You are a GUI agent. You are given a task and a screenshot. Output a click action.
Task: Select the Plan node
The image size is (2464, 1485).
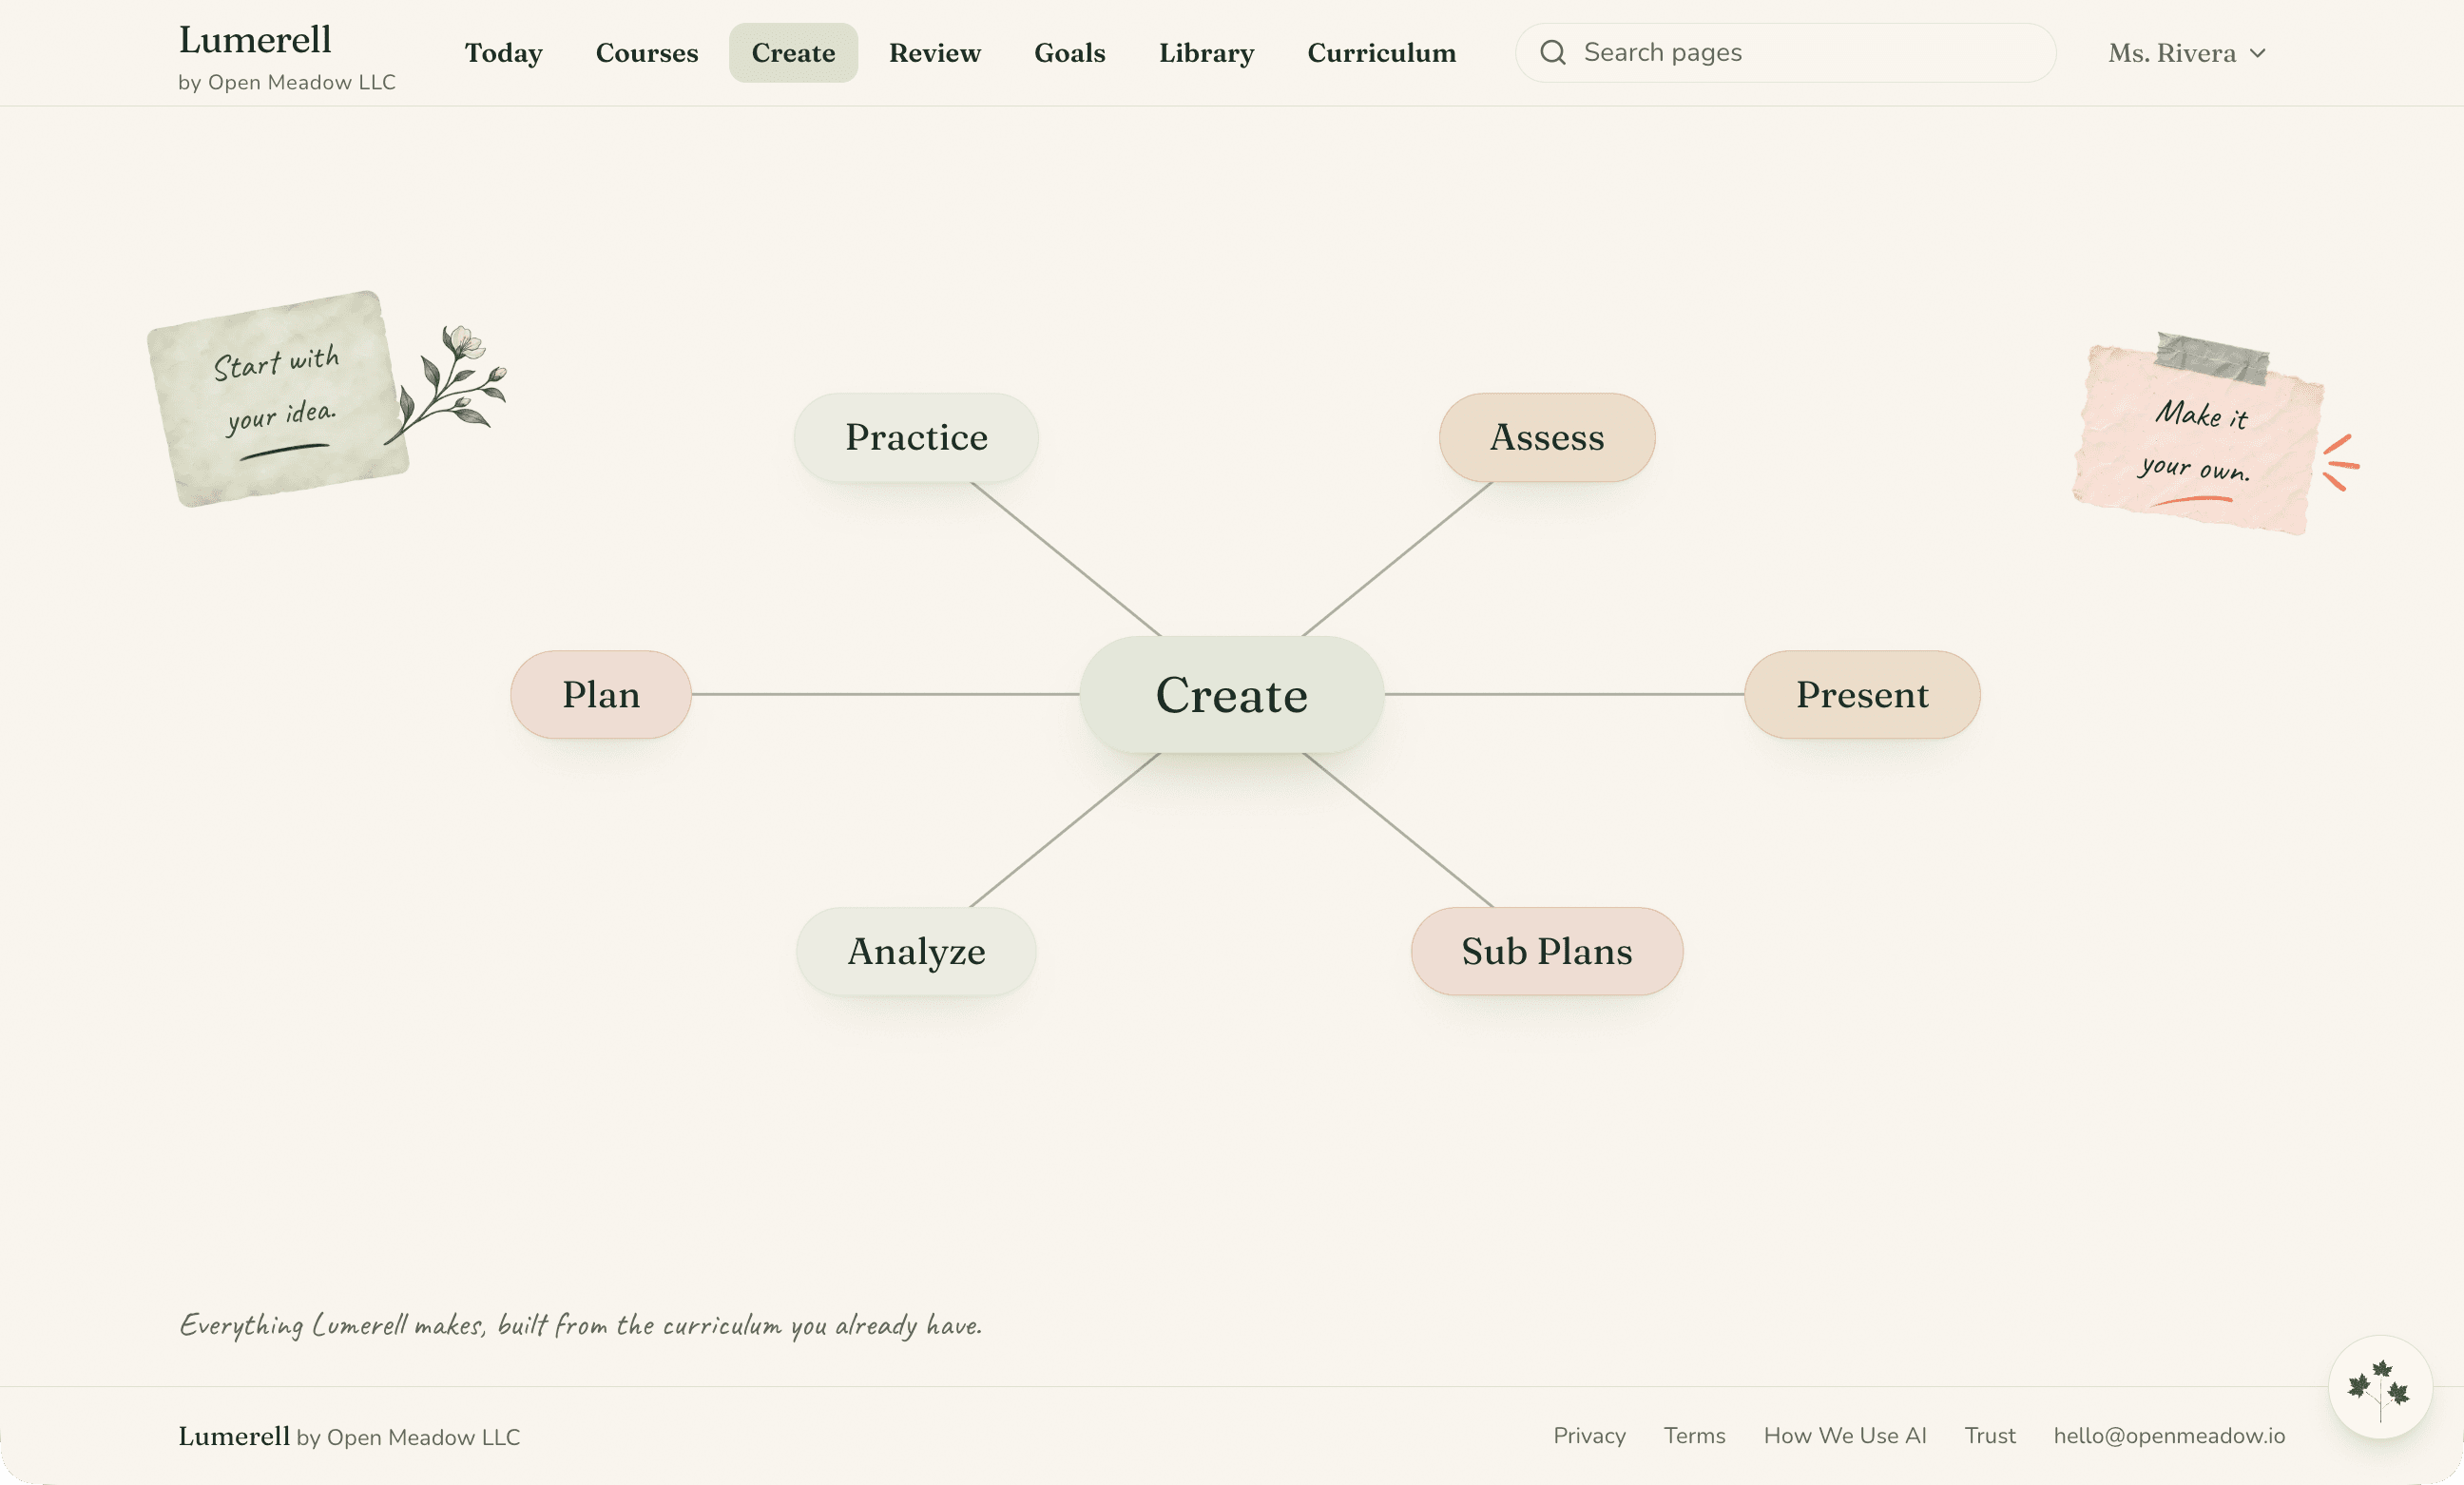click(x=601, y=694)
